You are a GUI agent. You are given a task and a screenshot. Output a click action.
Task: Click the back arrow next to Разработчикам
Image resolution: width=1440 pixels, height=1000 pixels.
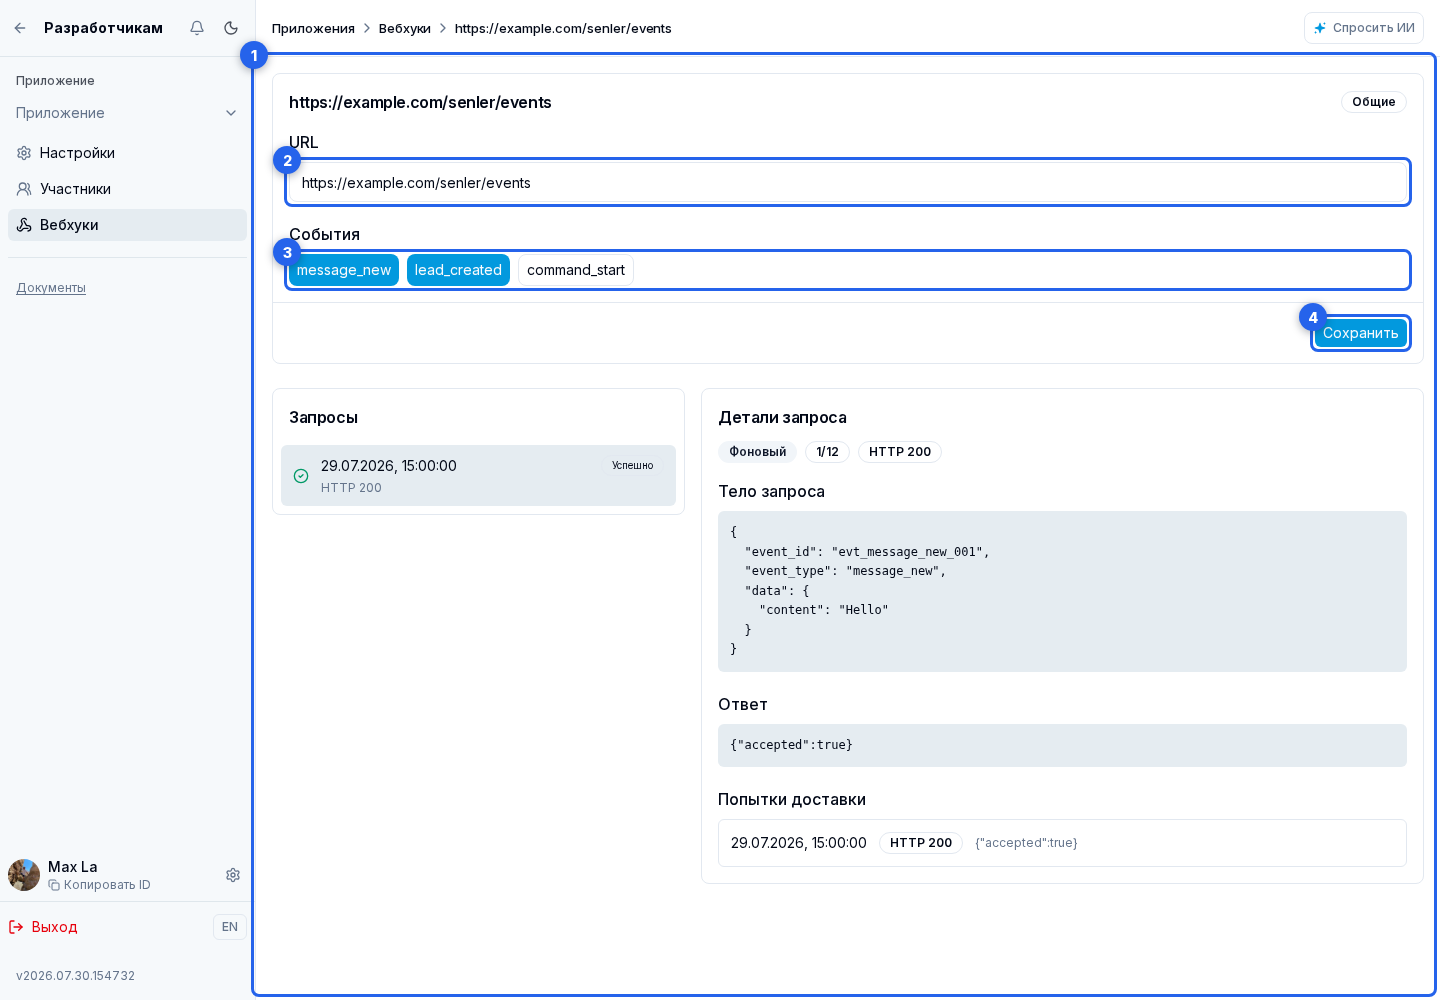point(20,28)
